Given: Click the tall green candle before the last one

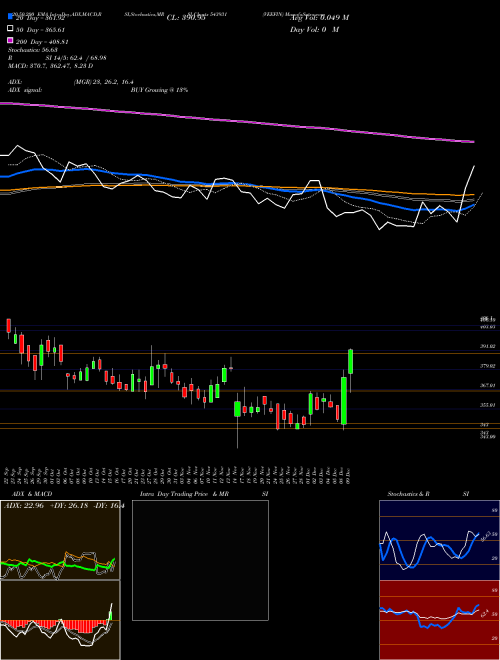Looking at the screenshot, I should pos(344,401).
